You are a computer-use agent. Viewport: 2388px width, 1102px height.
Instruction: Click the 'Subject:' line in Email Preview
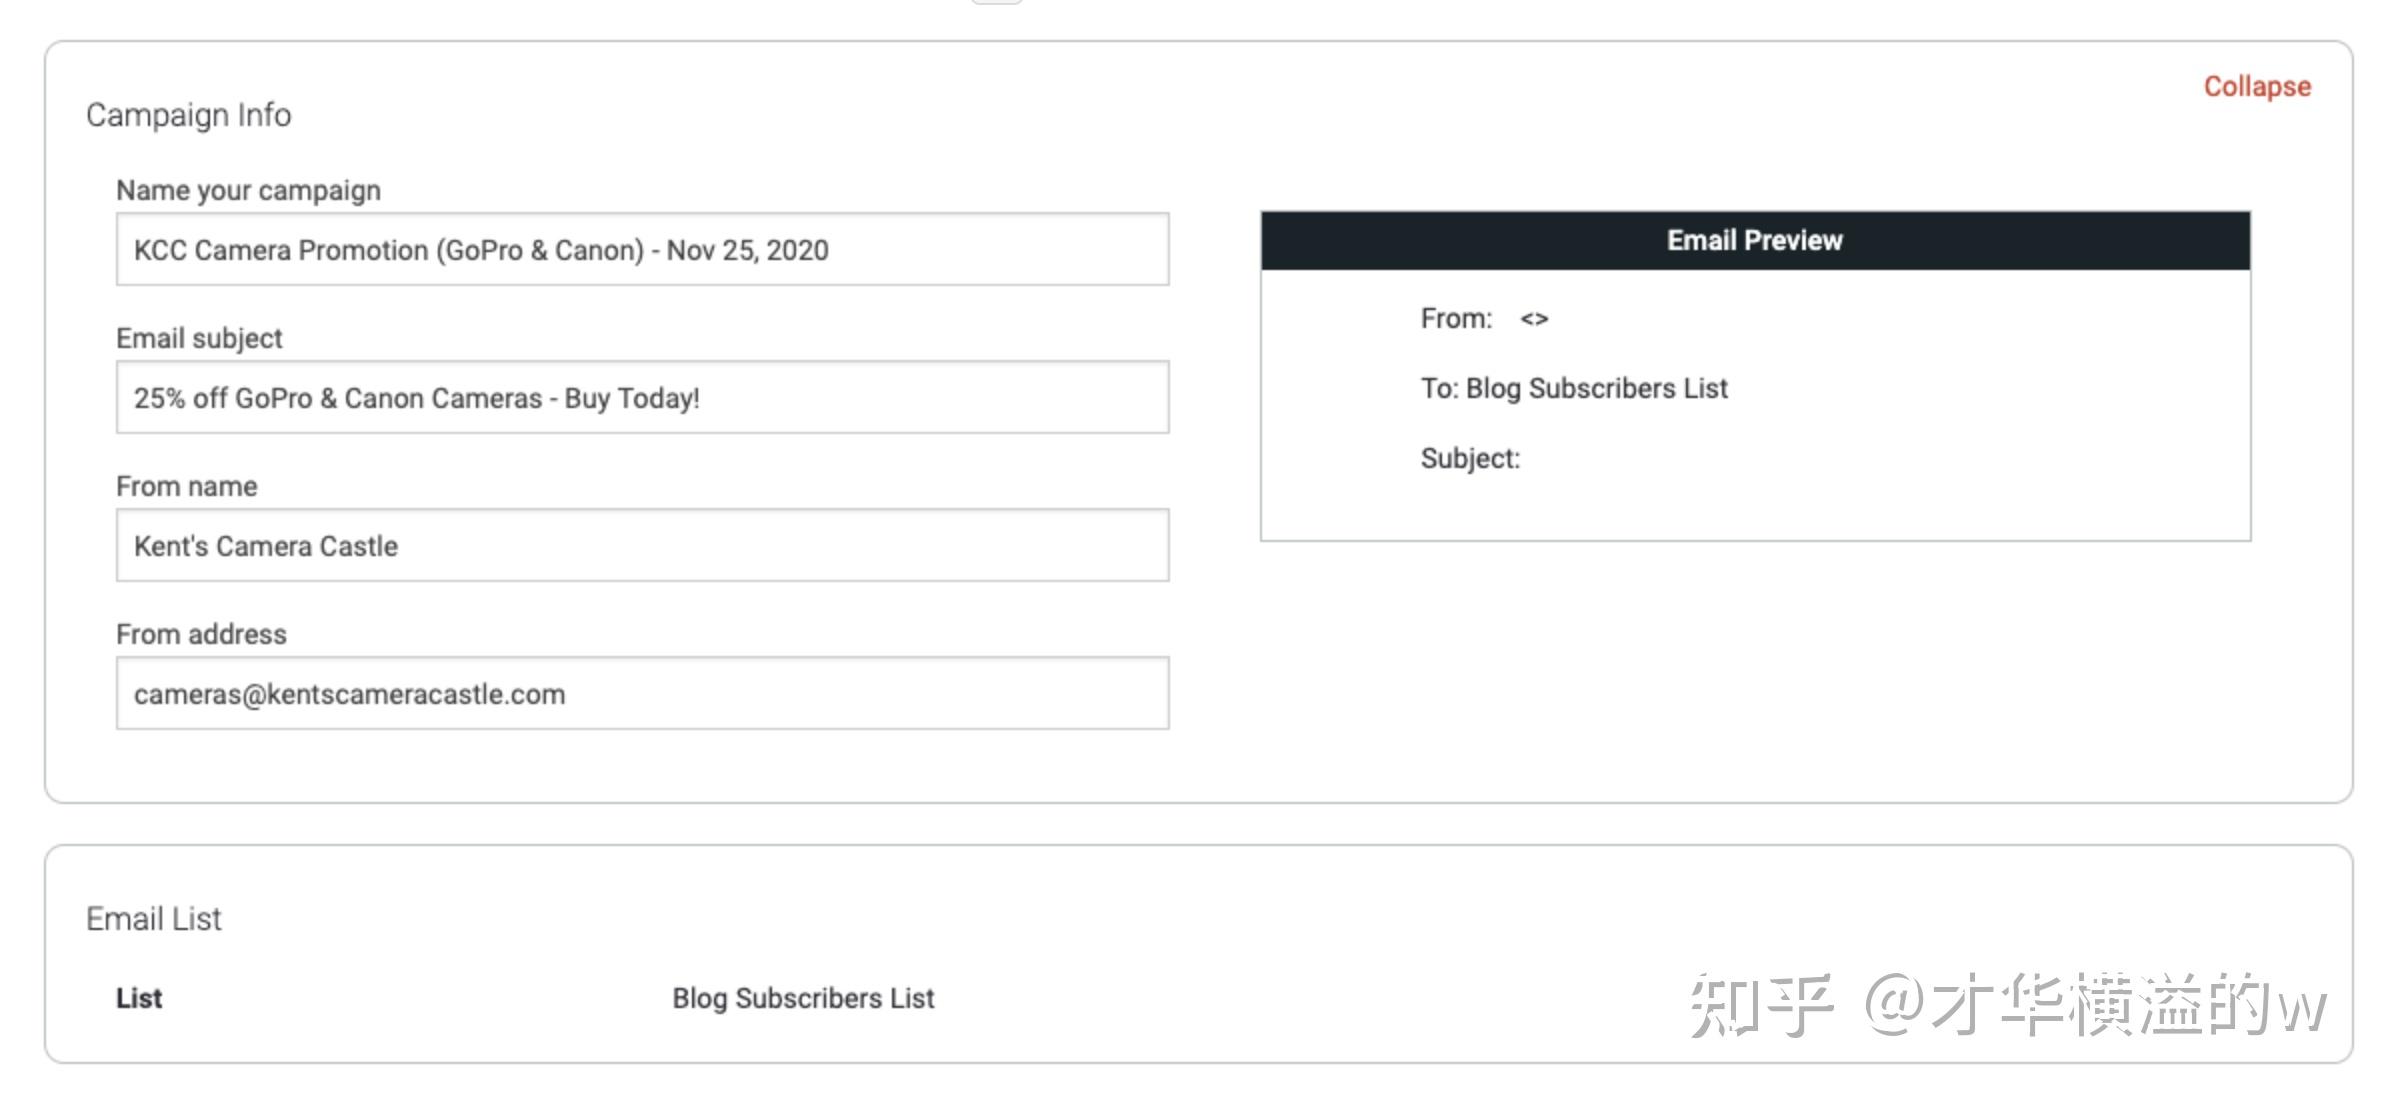click(1469, 459)
